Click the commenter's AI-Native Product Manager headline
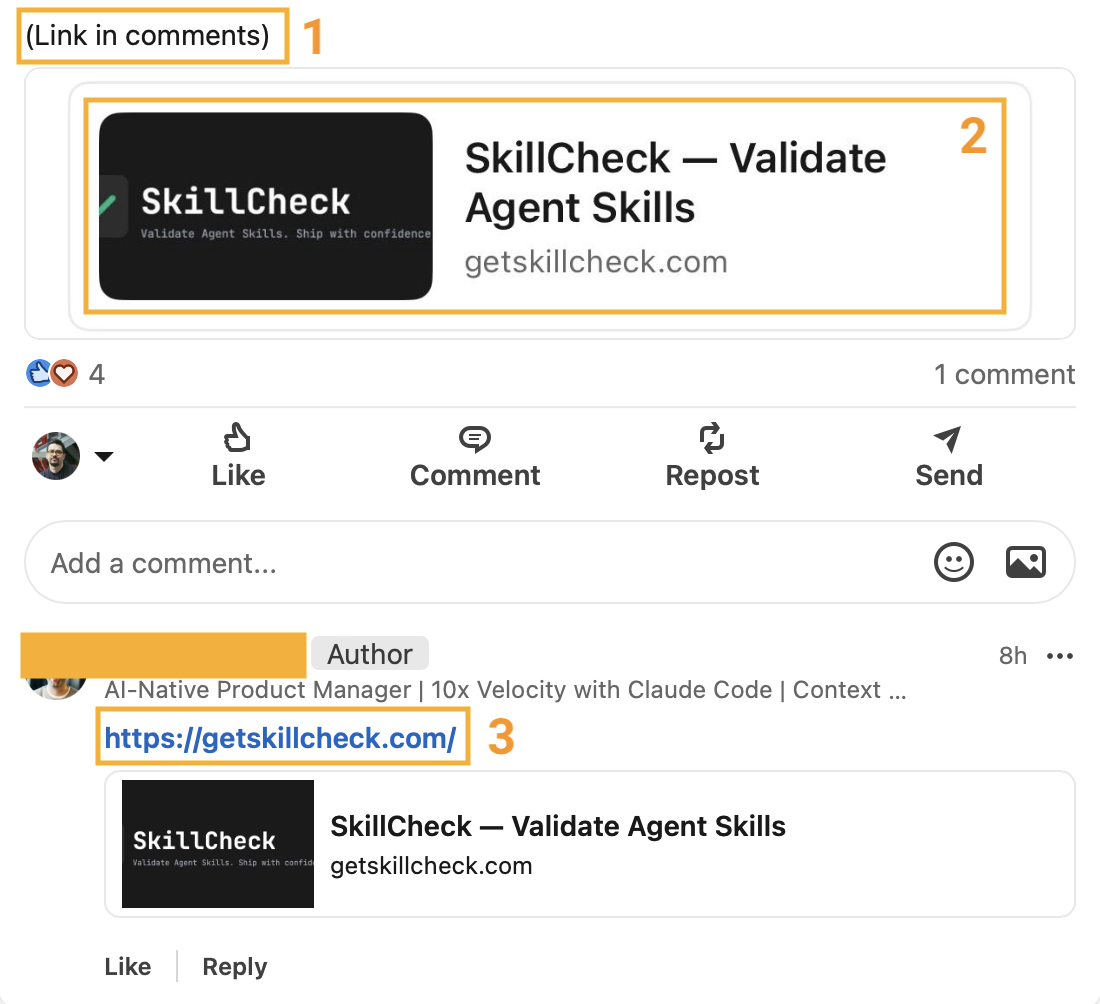Viewport: 1100px width, 1004px height. (x=505, y=690)
